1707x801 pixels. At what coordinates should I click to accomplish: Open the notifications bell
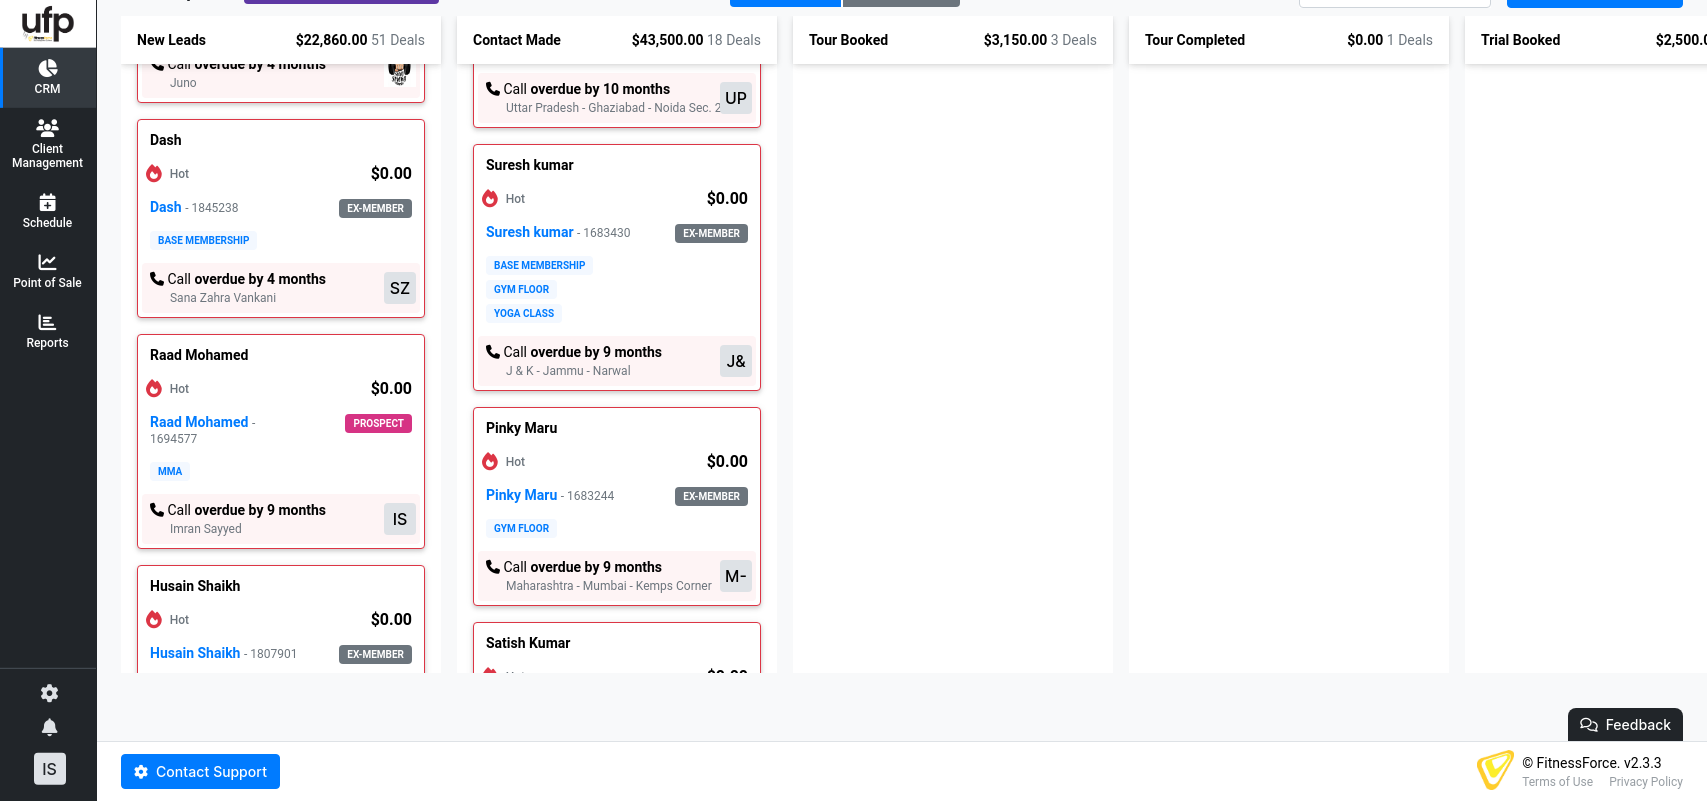(49, 727)
